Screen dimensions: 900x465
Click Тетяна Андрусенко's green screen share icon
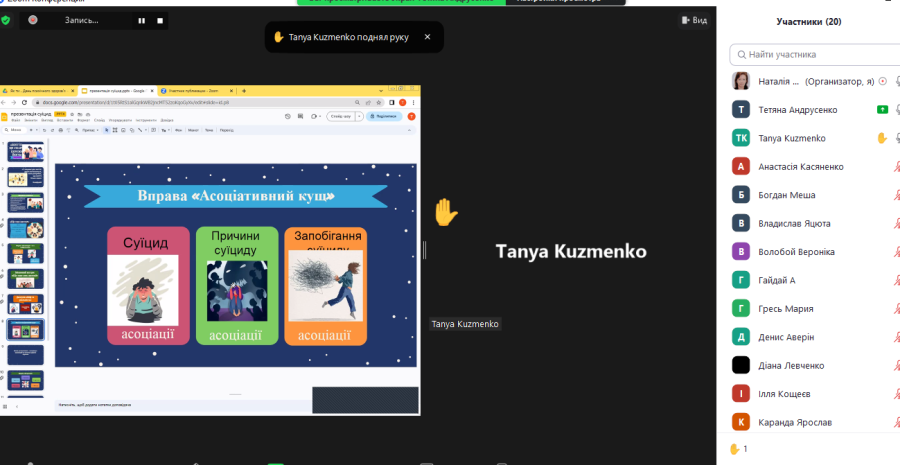tap(881, 110)
